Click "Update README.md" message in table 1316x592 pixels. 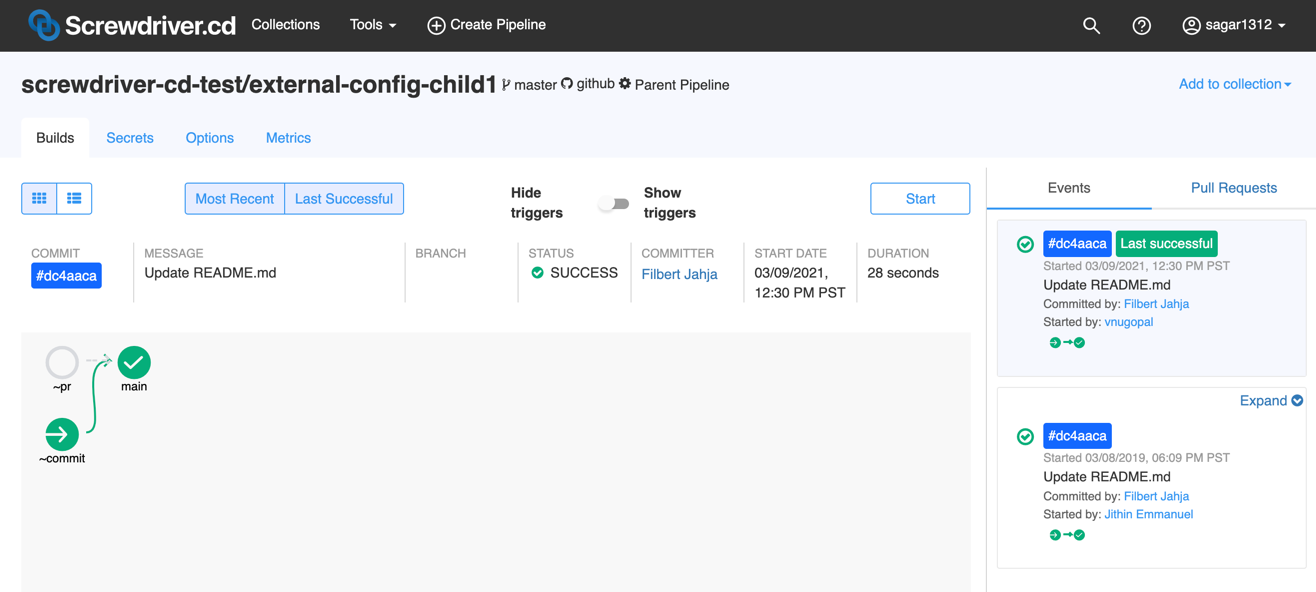[210, 273]
